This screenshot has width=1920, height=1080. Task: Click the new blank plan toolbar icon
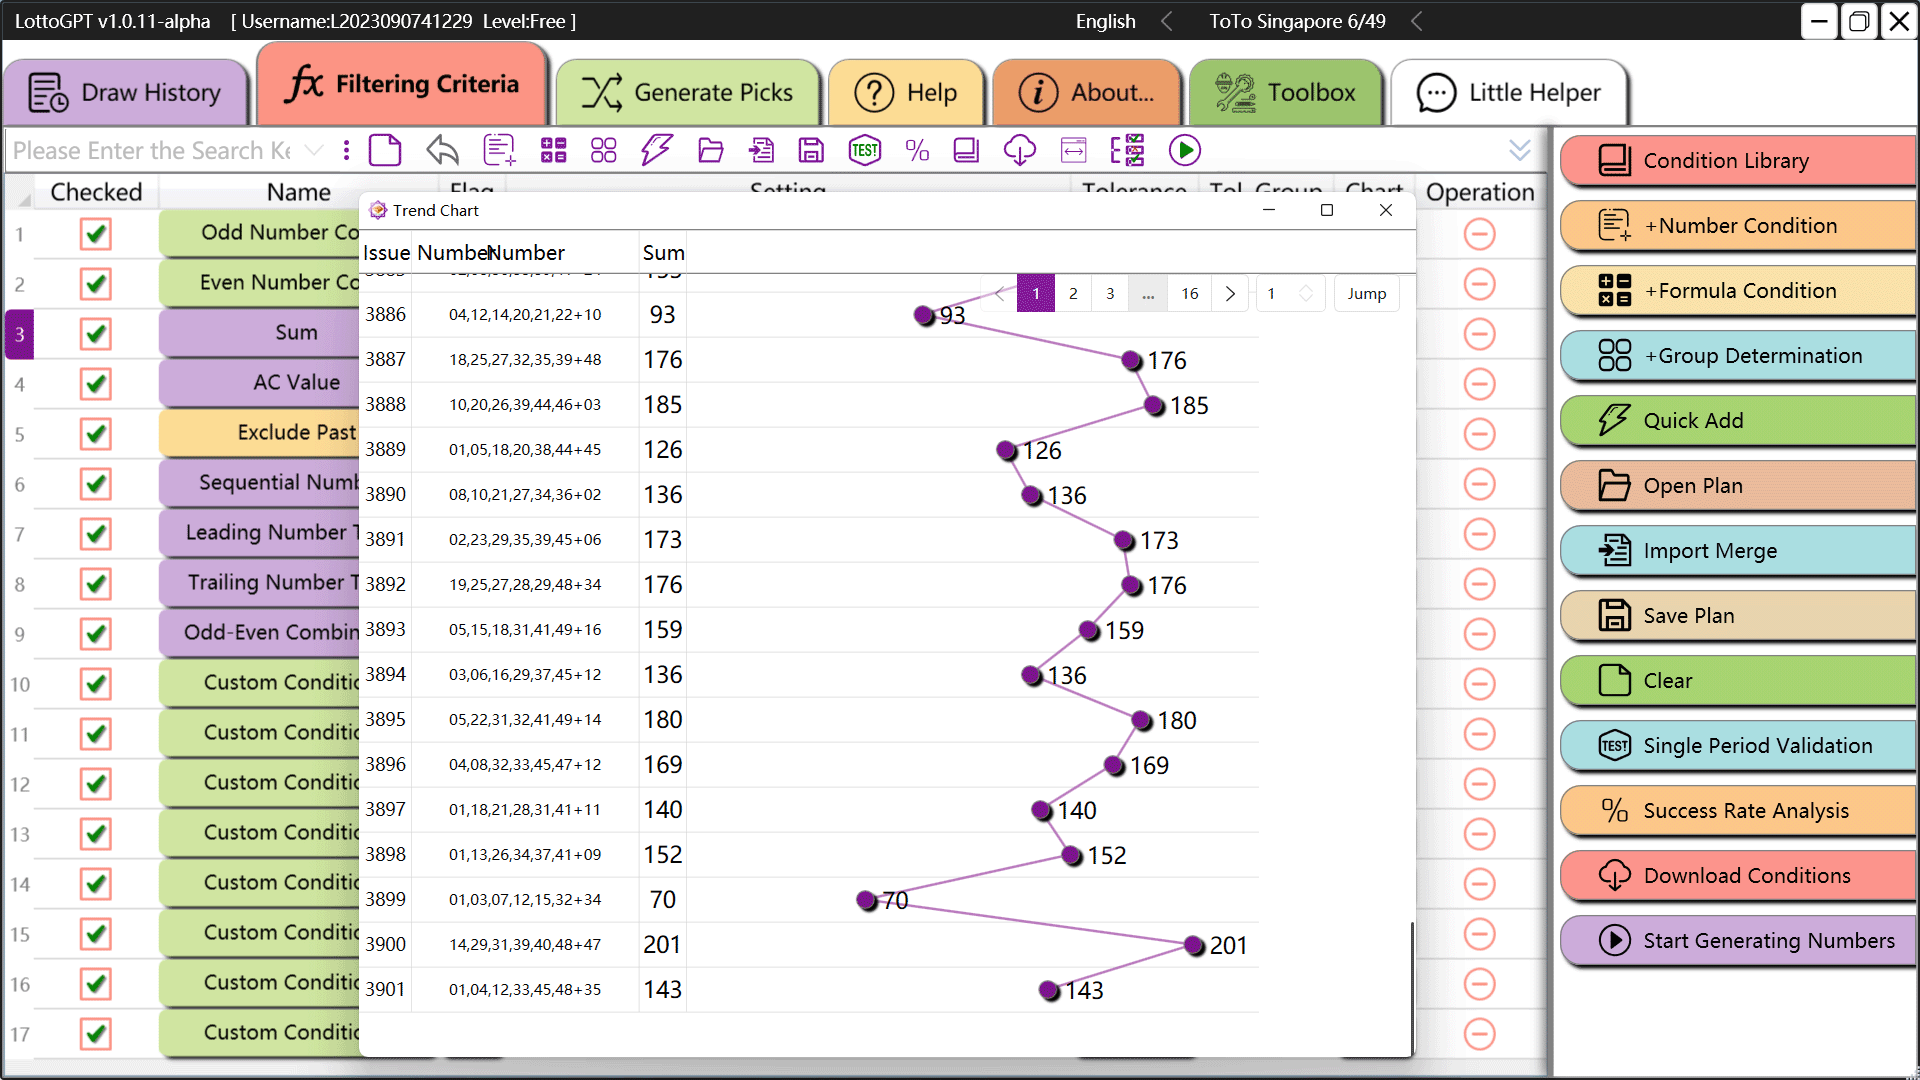pyautogui.click(x=385, y=151)
